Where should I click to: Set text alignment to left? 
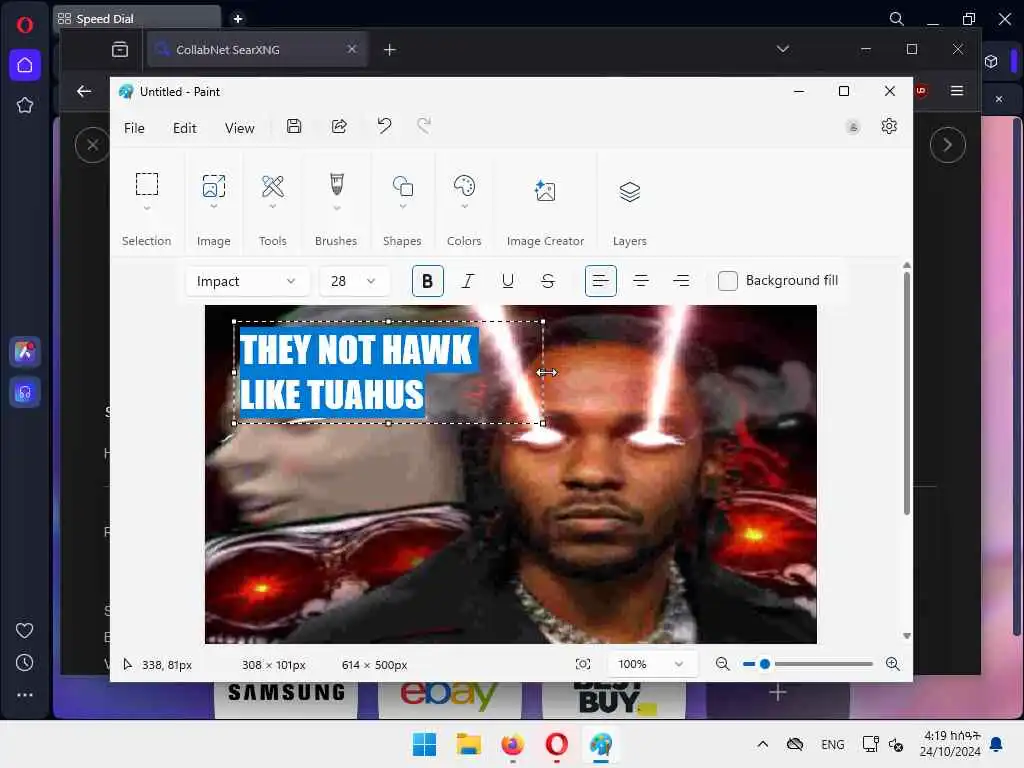coord(601,281)
